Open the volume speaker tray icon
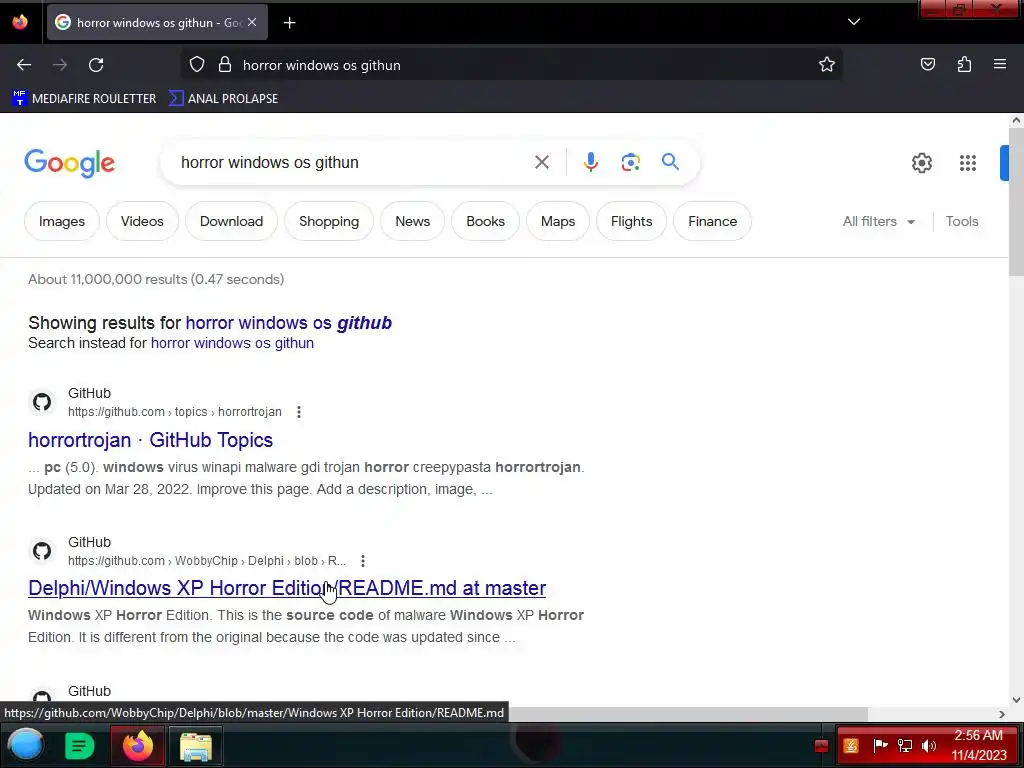This screenshot has height=768, width=1024. (x=929, y=746)
